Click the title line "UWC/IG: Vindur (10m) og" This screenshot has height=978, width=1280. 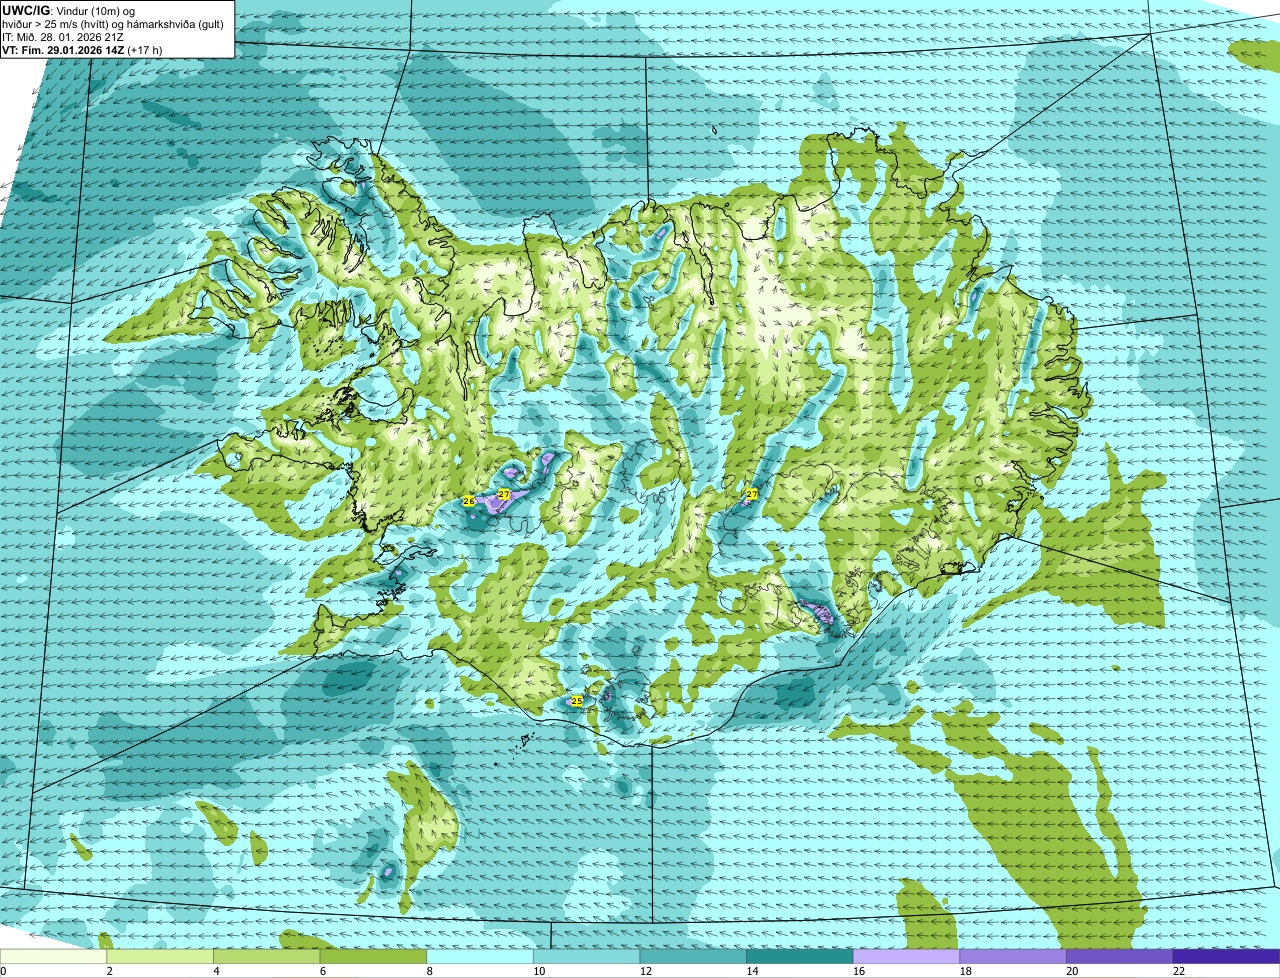tap(69, 10)
